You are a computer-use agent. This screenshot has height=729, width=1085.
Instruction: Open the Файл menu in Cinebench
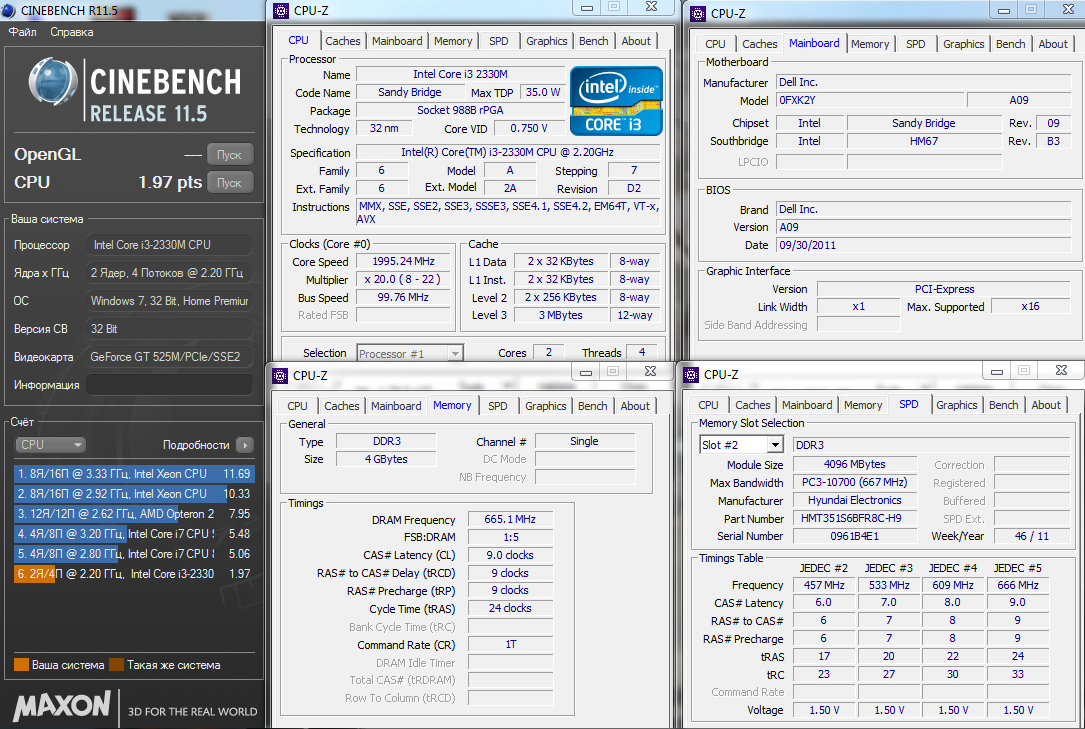pos(23,32)
